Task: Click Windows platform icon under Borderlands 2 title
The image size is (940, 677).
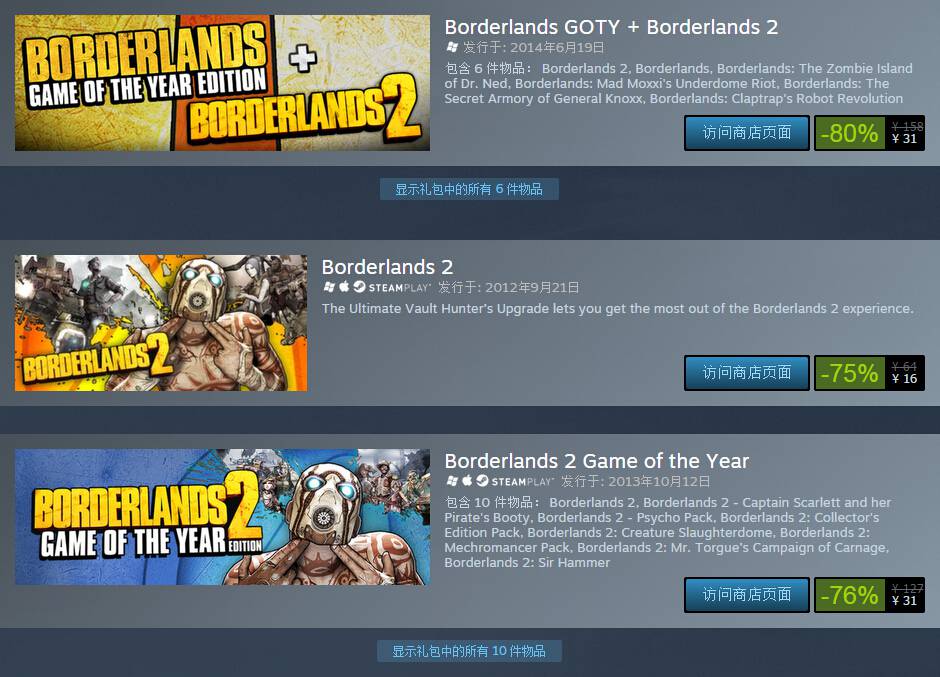Action: pos(329,287)
